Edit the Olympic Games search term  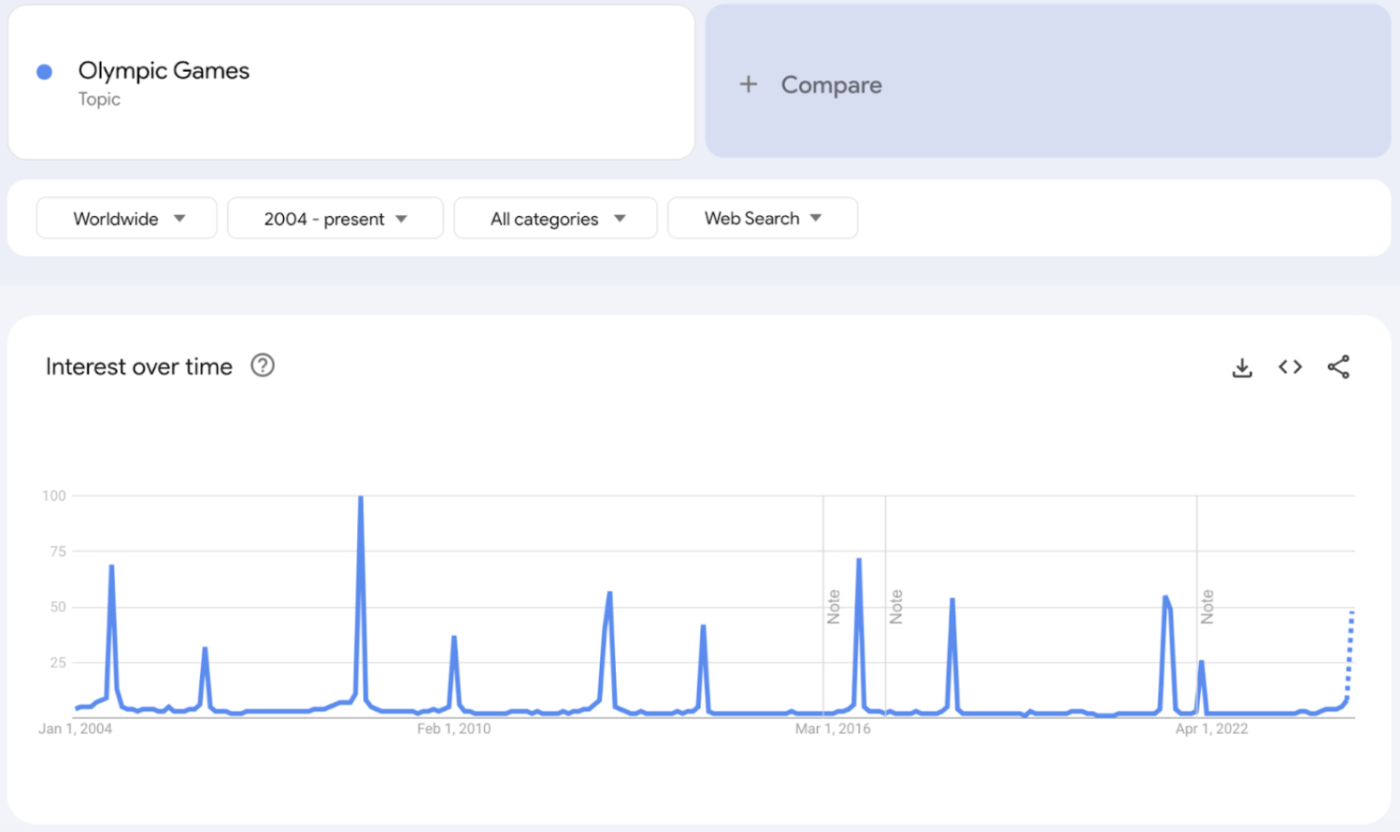(351, 82)
